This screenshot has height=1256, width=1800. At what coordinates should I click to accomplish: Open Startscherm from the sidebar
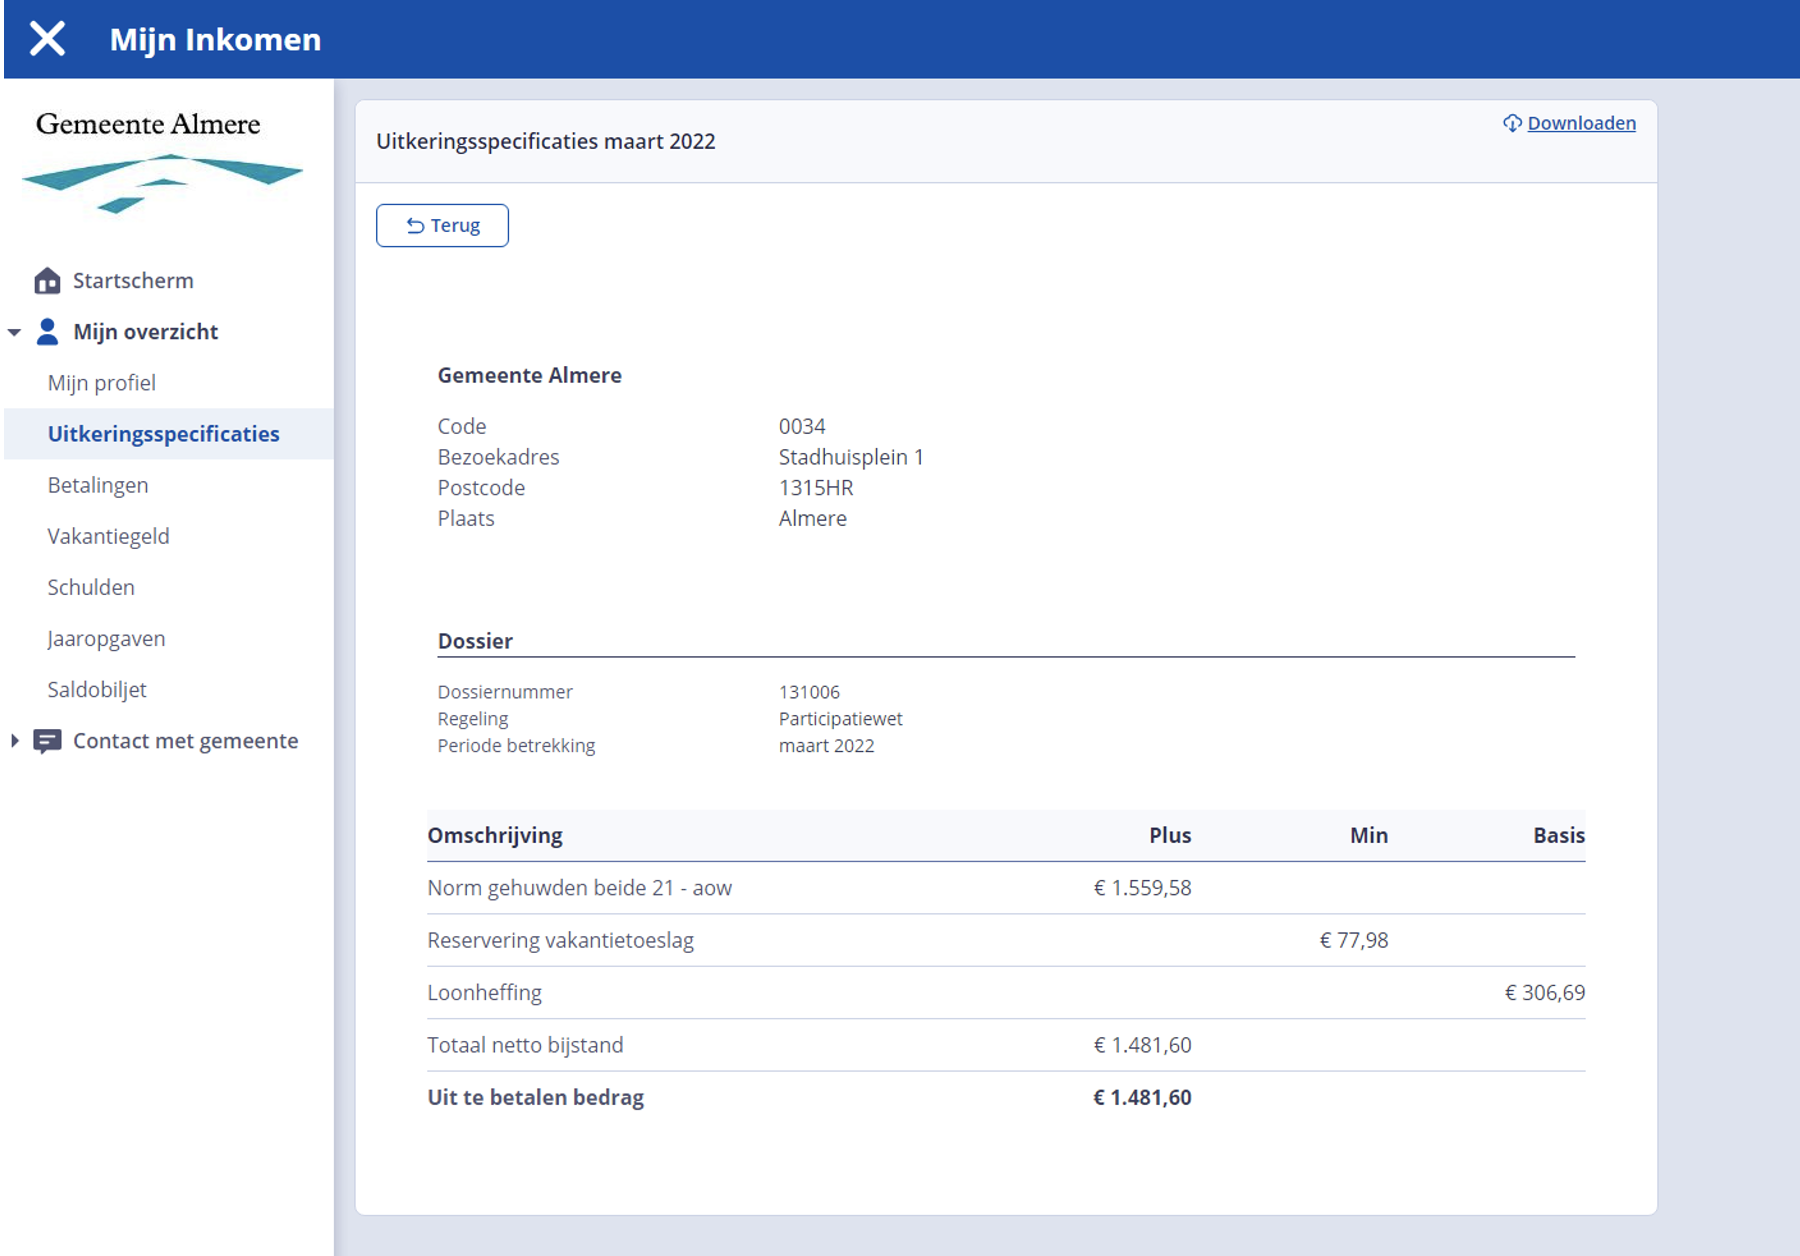coord(133,281)
